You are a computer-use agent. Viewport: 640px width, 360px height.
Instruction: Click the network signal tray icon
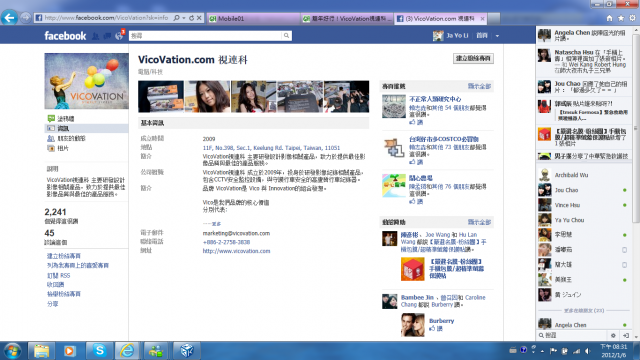[x=577, y=351]
